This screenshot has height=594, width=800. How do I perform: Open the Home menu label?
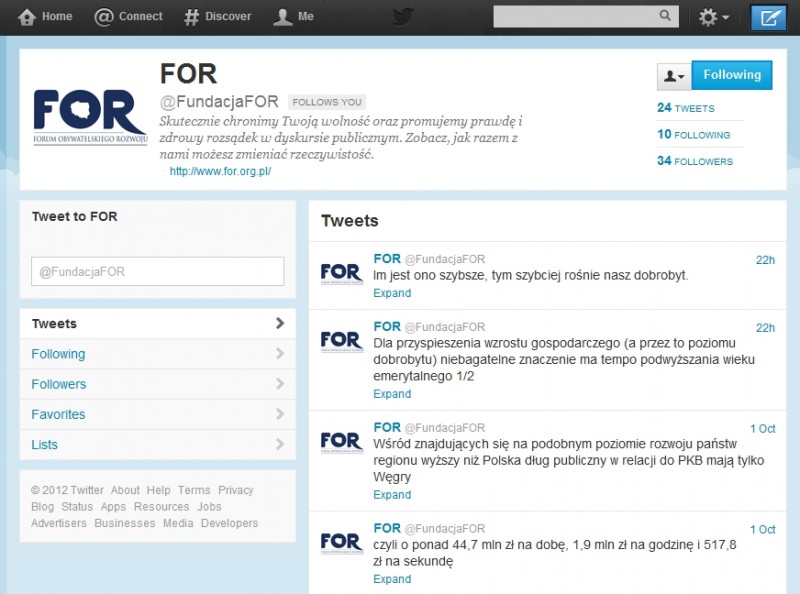point(57,16)
